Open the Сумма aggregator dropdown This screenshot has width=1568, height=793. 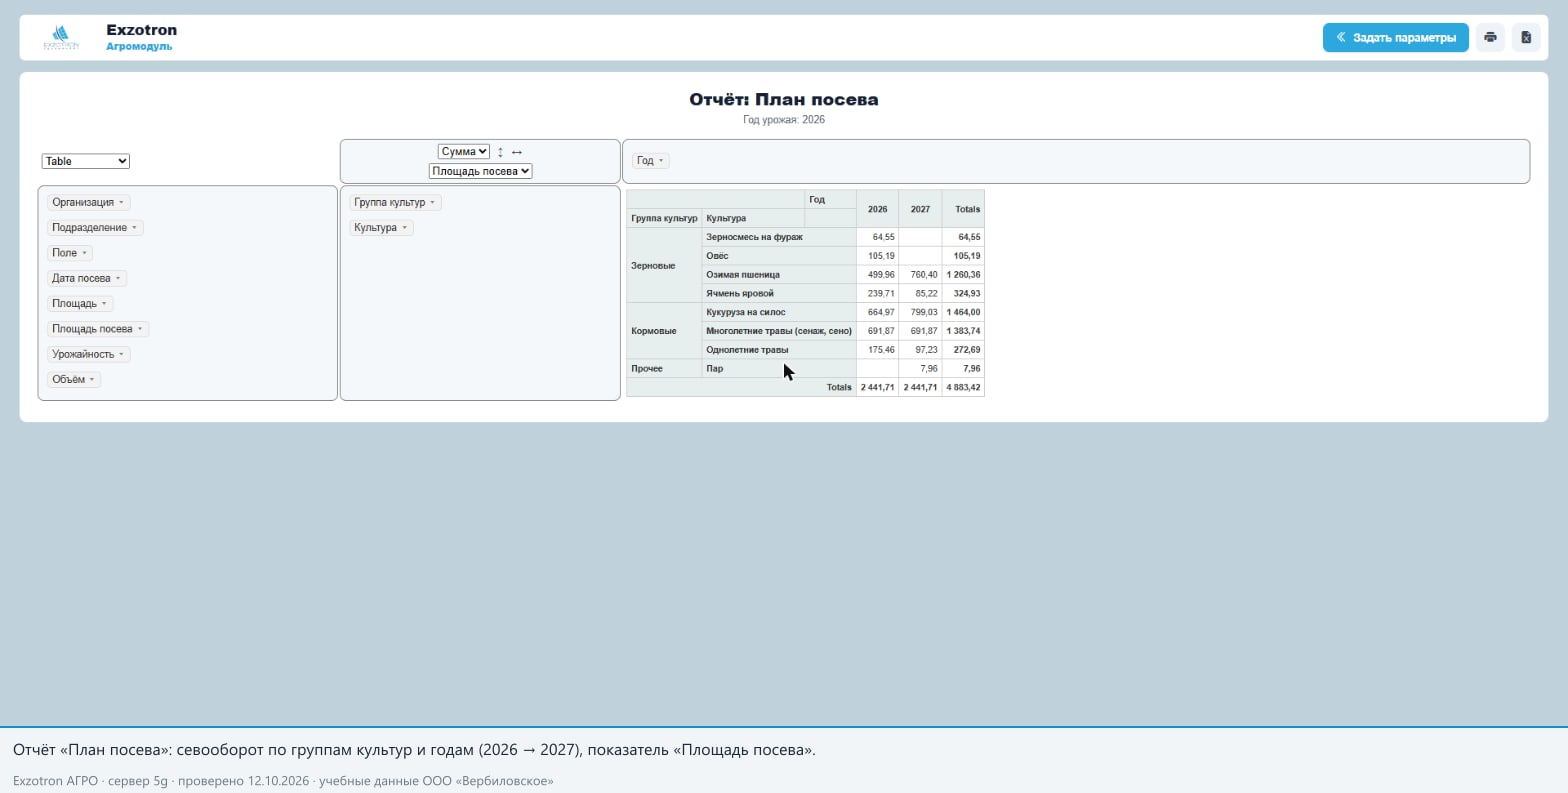coord(463,152)
